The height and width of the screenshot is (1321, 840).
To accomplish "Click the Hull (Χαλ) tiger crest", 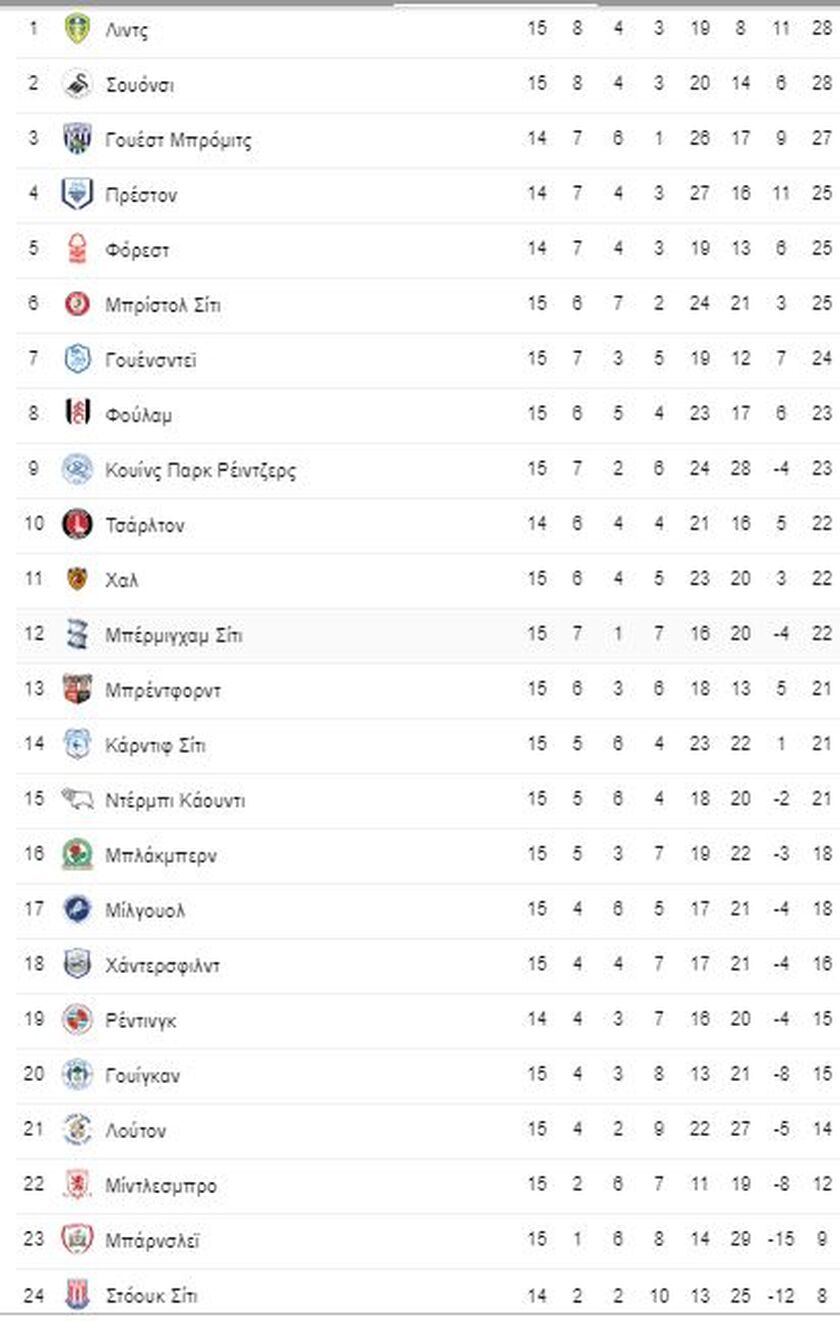I will (x=77, y=579).
